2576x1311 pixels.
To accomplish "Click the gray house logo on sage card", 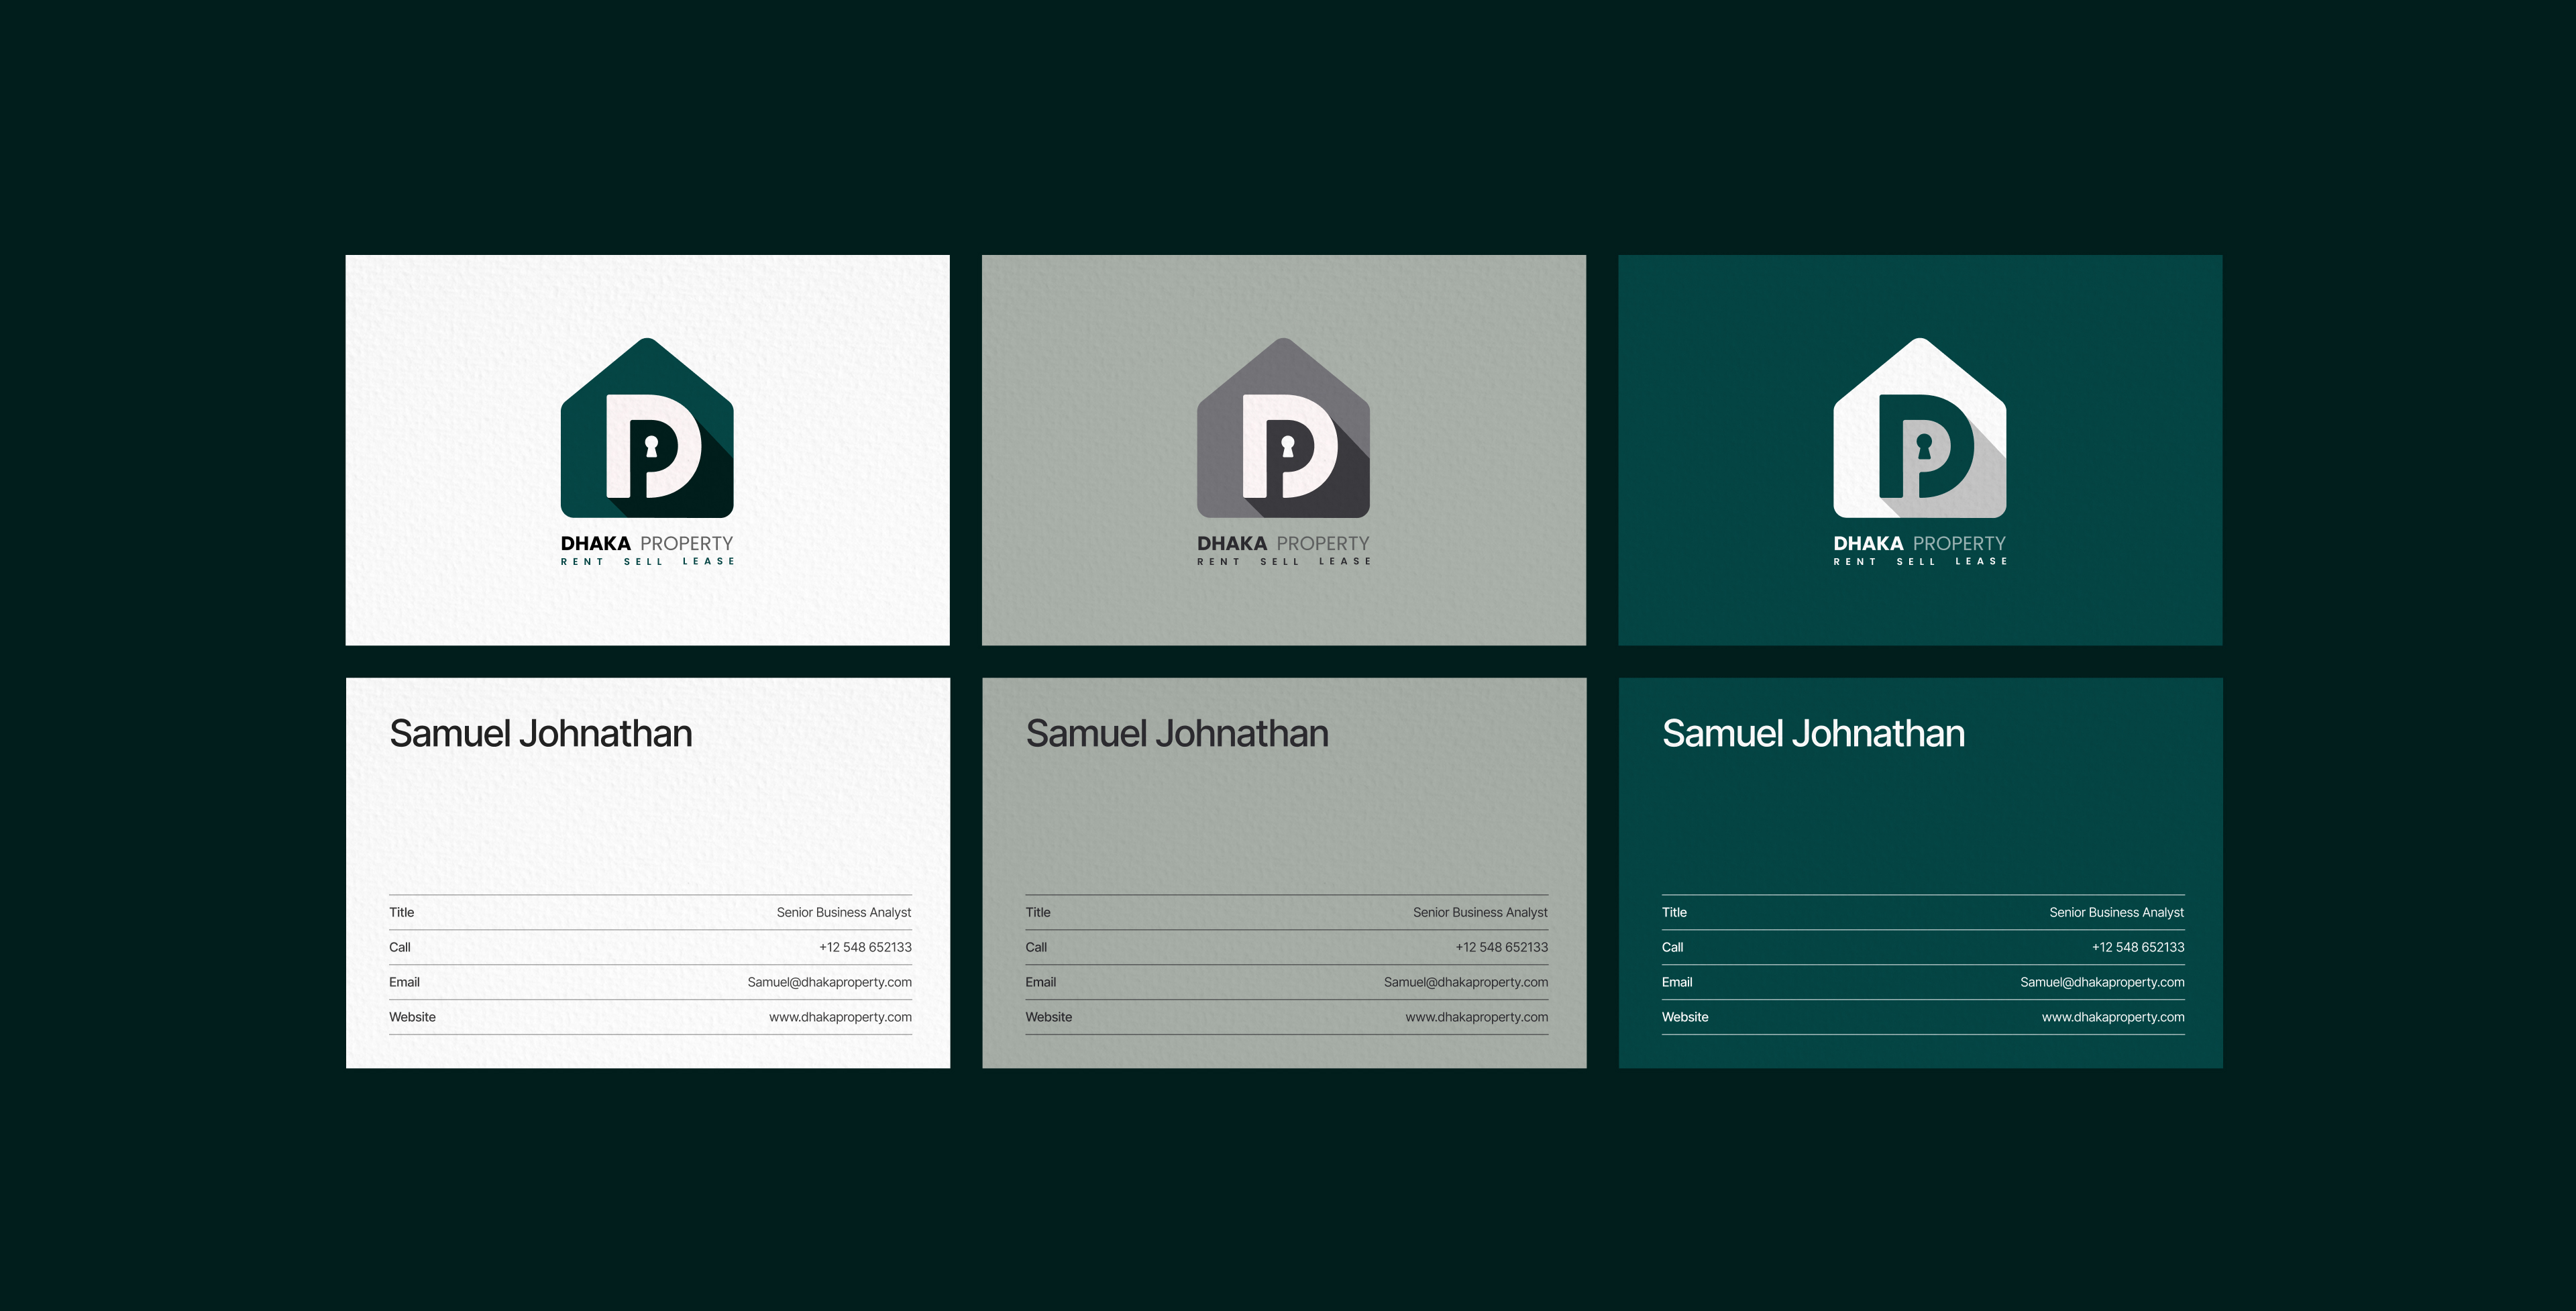I will pyautogui.click(x=1283, y=428).
